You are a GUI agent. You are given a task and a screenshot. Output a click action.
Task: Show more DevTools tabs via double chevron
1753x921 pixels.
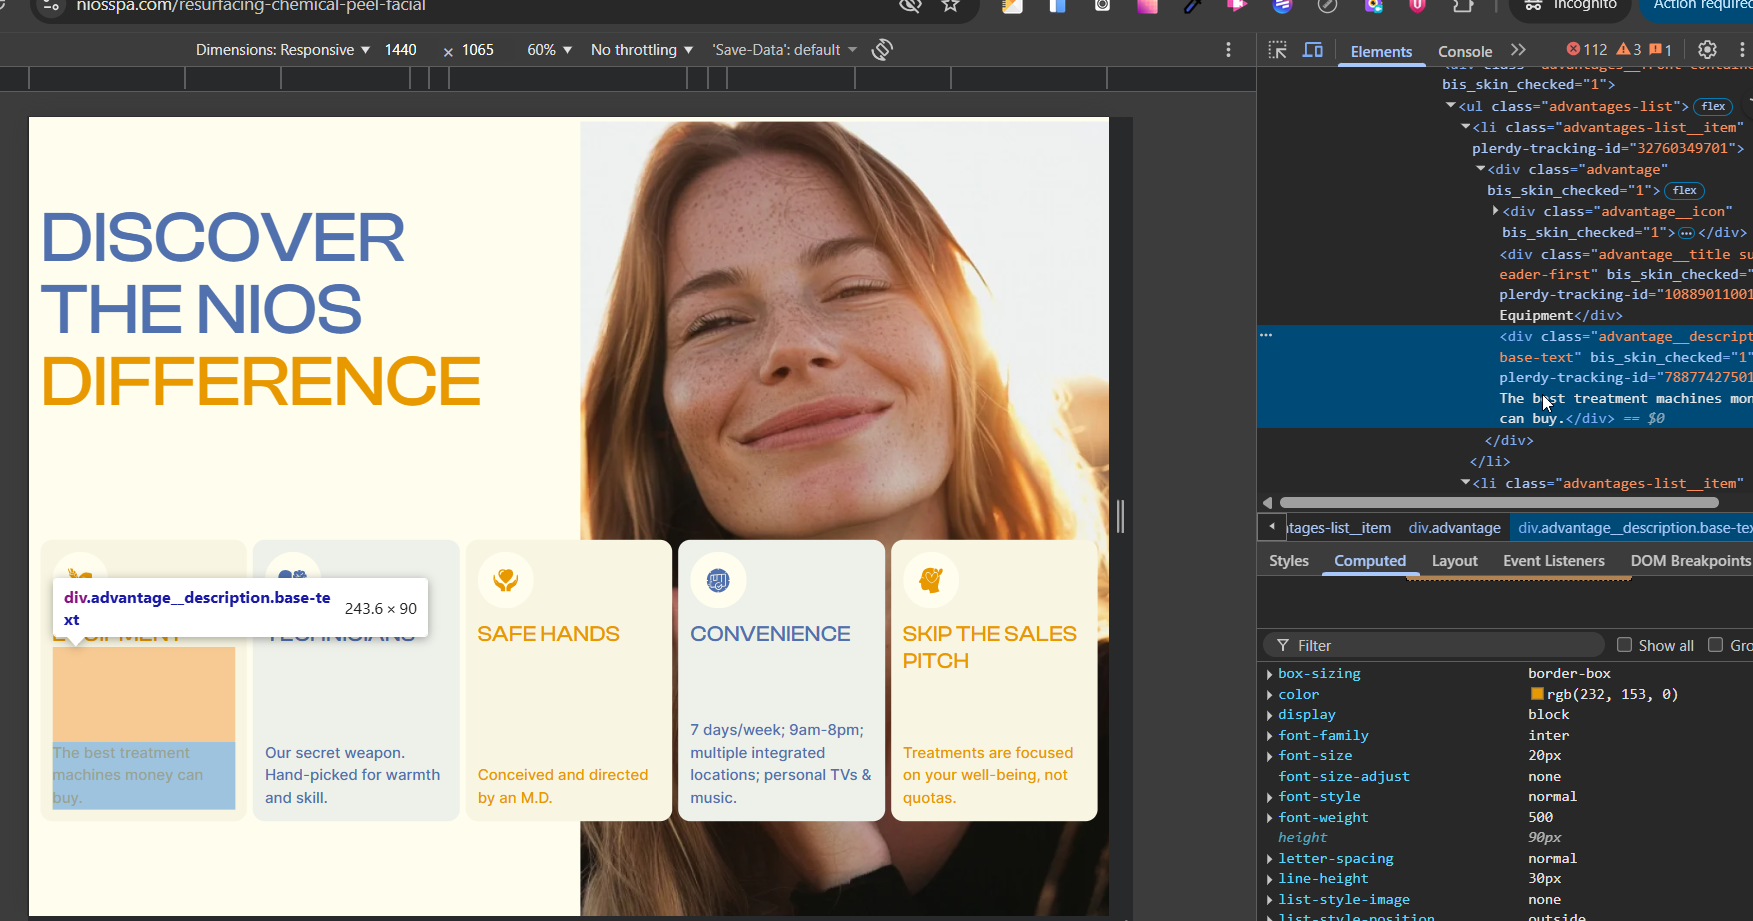pos(1518,50)
